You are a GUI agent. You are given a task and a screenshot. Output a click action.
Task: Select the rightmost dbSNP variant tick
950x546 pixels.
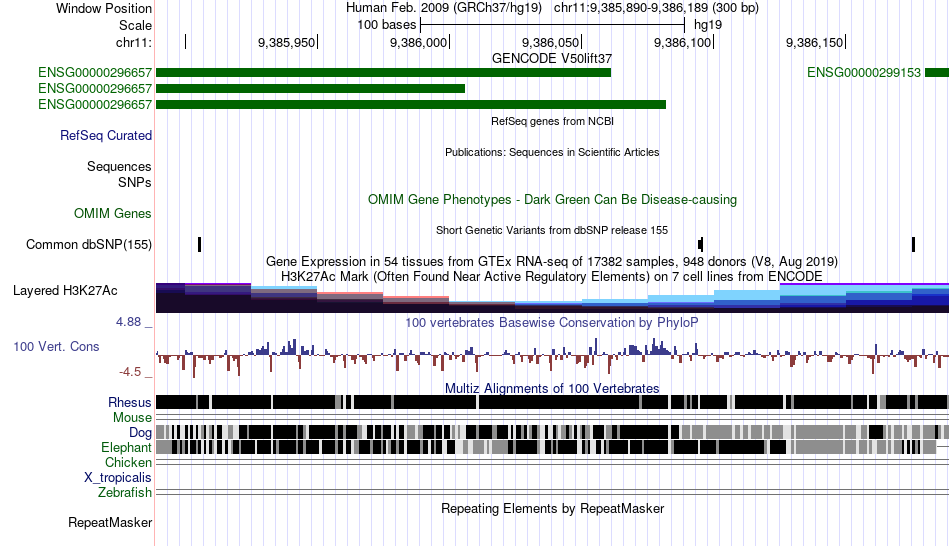(913, 244)
